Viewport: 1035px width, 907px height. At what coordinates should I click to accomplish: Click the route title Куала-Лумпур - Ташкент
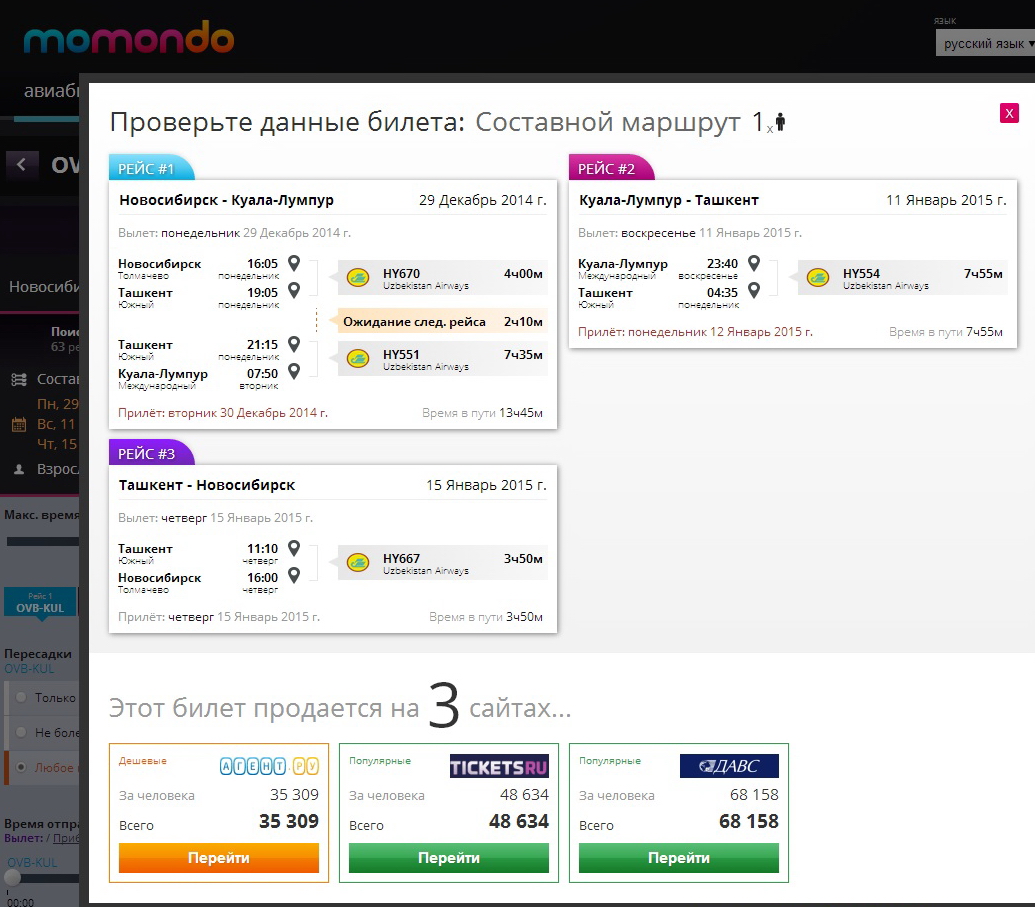pos(669,200)
